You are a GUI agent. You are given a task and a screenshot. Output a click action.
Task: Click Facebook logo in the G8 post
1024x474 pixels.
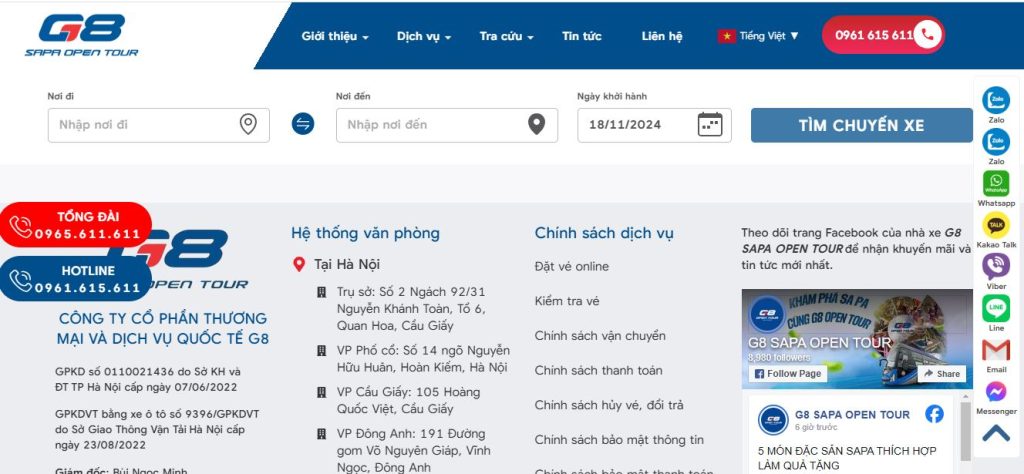click(935, 413)
